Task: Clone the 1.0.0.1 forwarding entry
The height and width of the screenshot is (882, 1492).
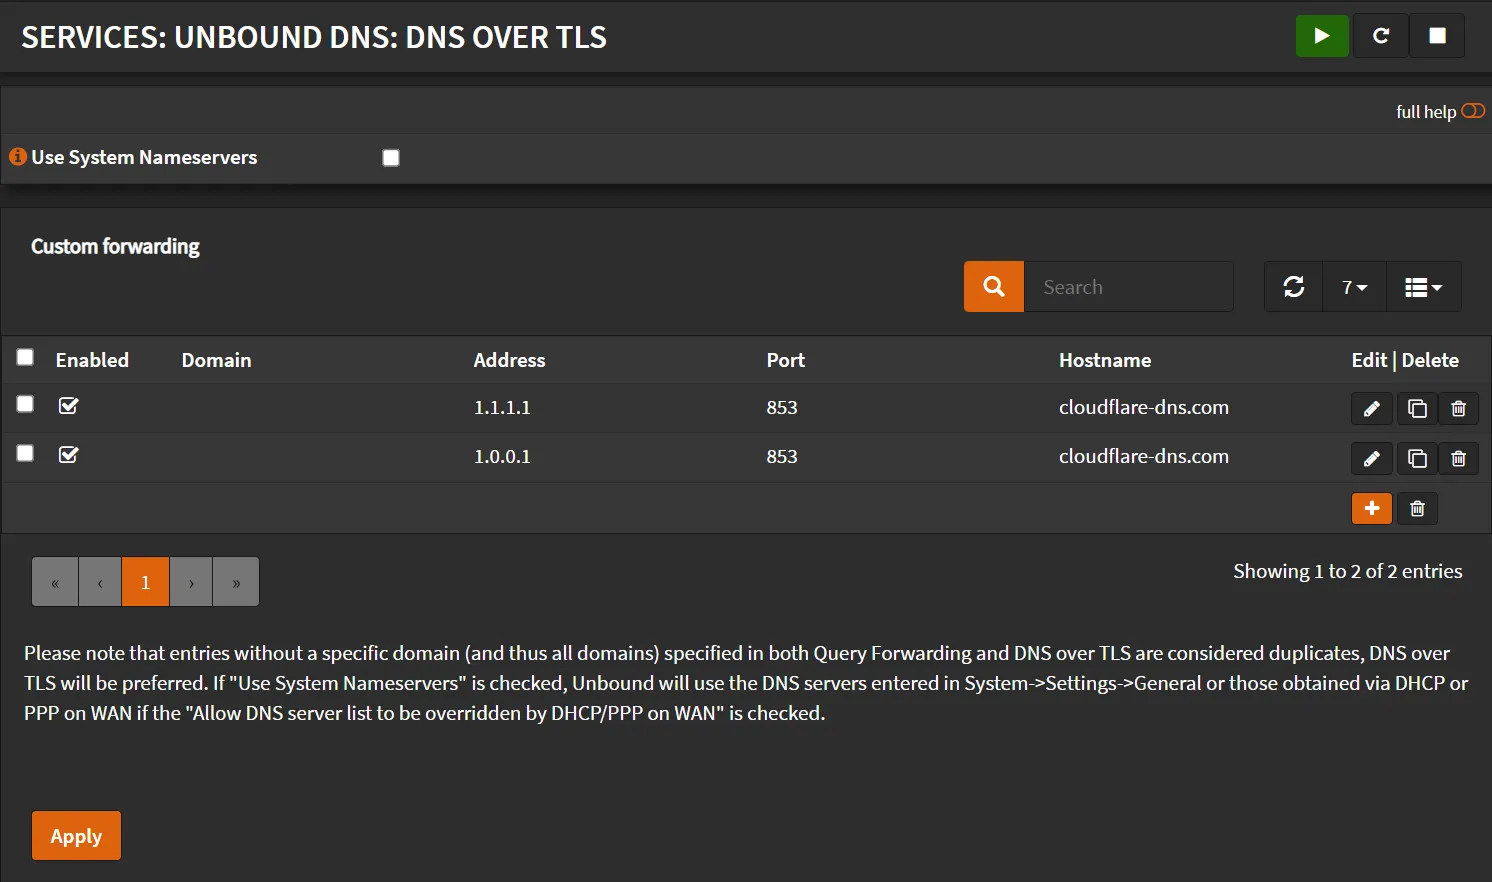Action: 1416,458
